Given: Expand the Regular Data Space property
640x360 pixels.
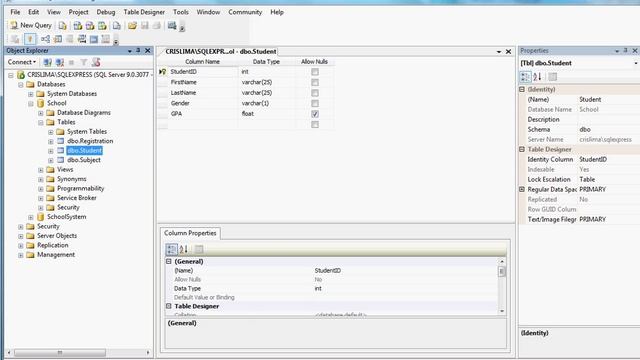Looking at the screenshot, I should 522,189.
